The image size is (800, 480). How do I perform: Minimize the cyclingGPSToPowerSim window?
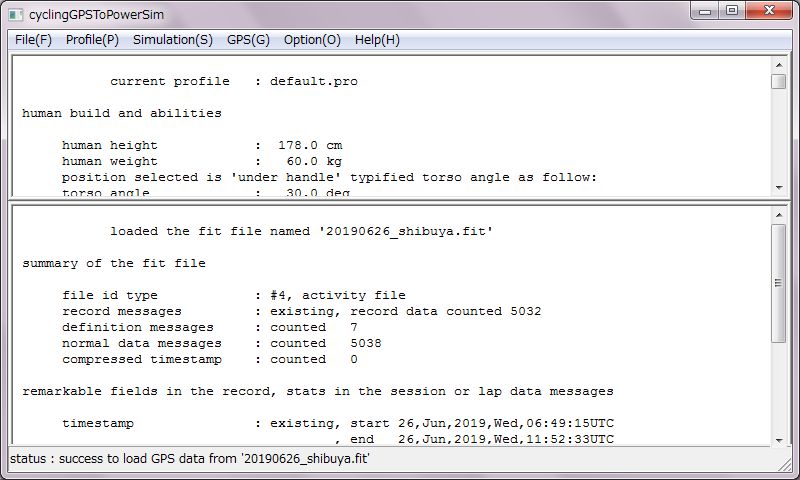tap(705, 11)
